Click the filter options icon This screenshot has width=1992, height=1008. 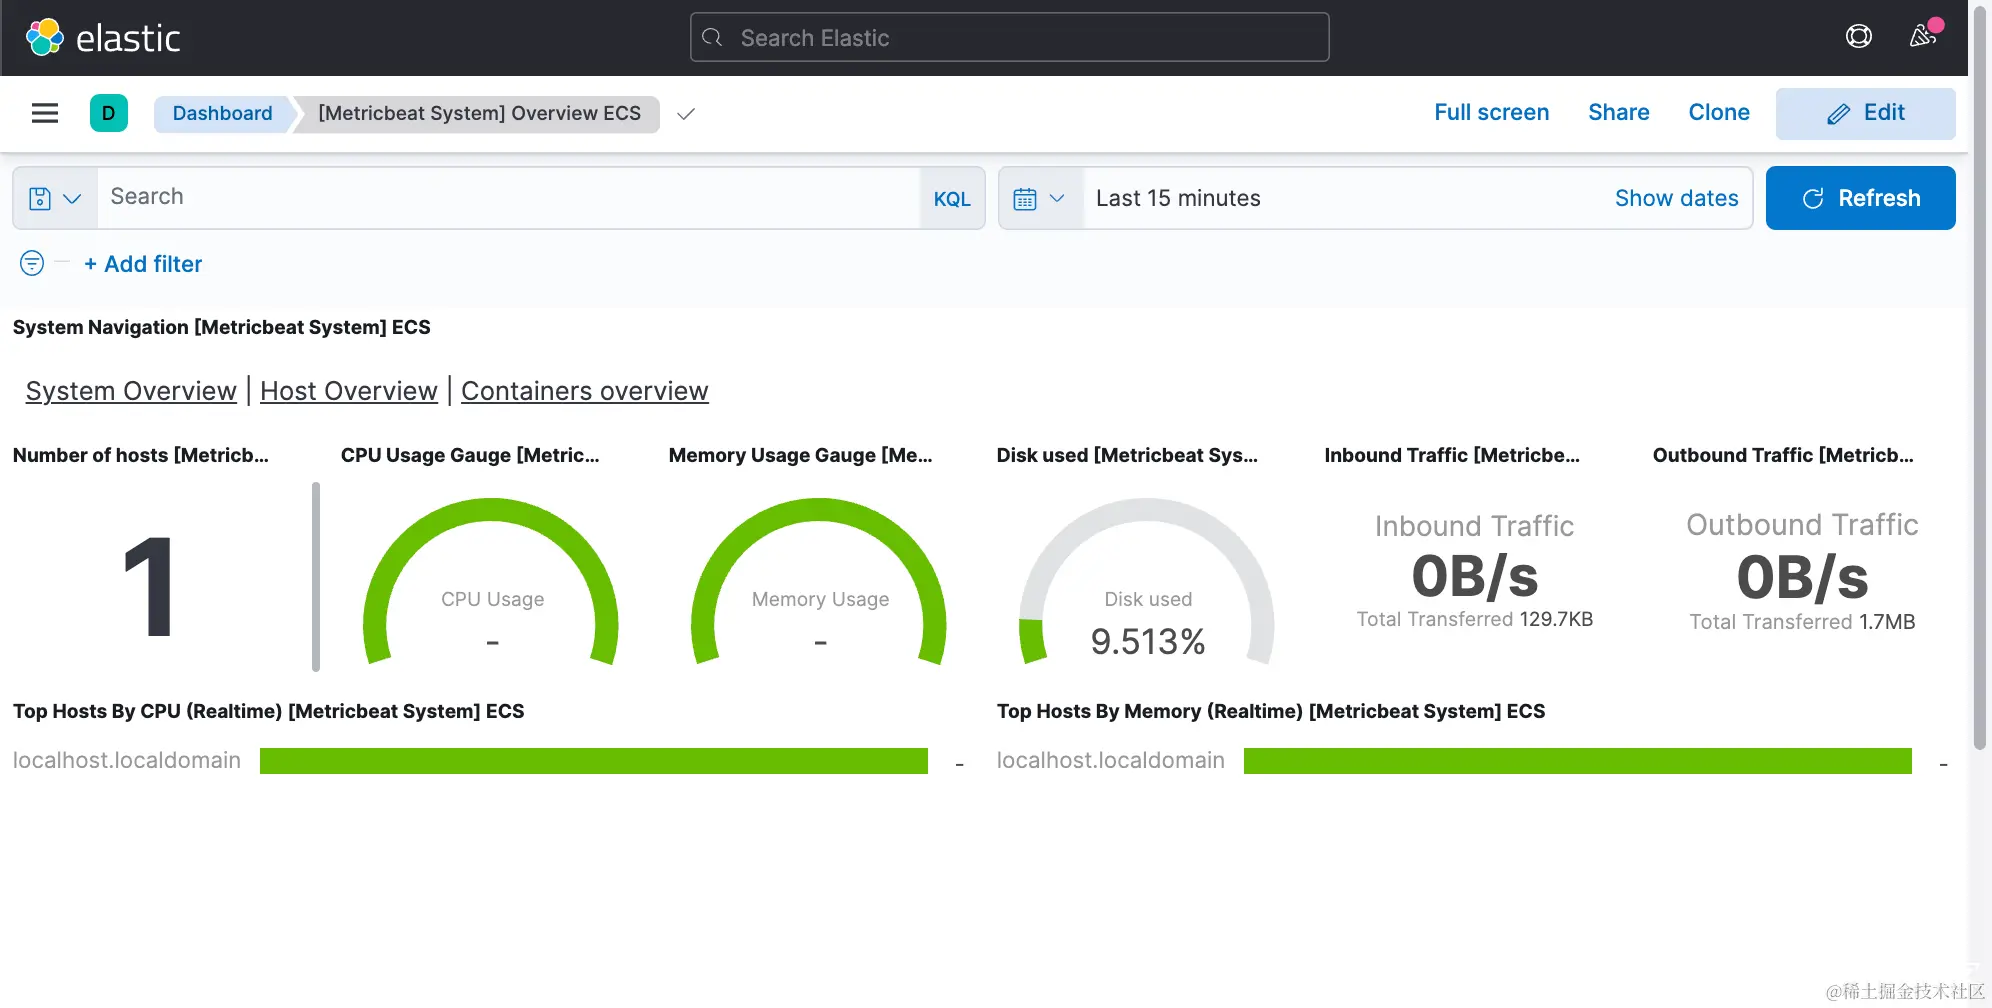coord(32,263)
